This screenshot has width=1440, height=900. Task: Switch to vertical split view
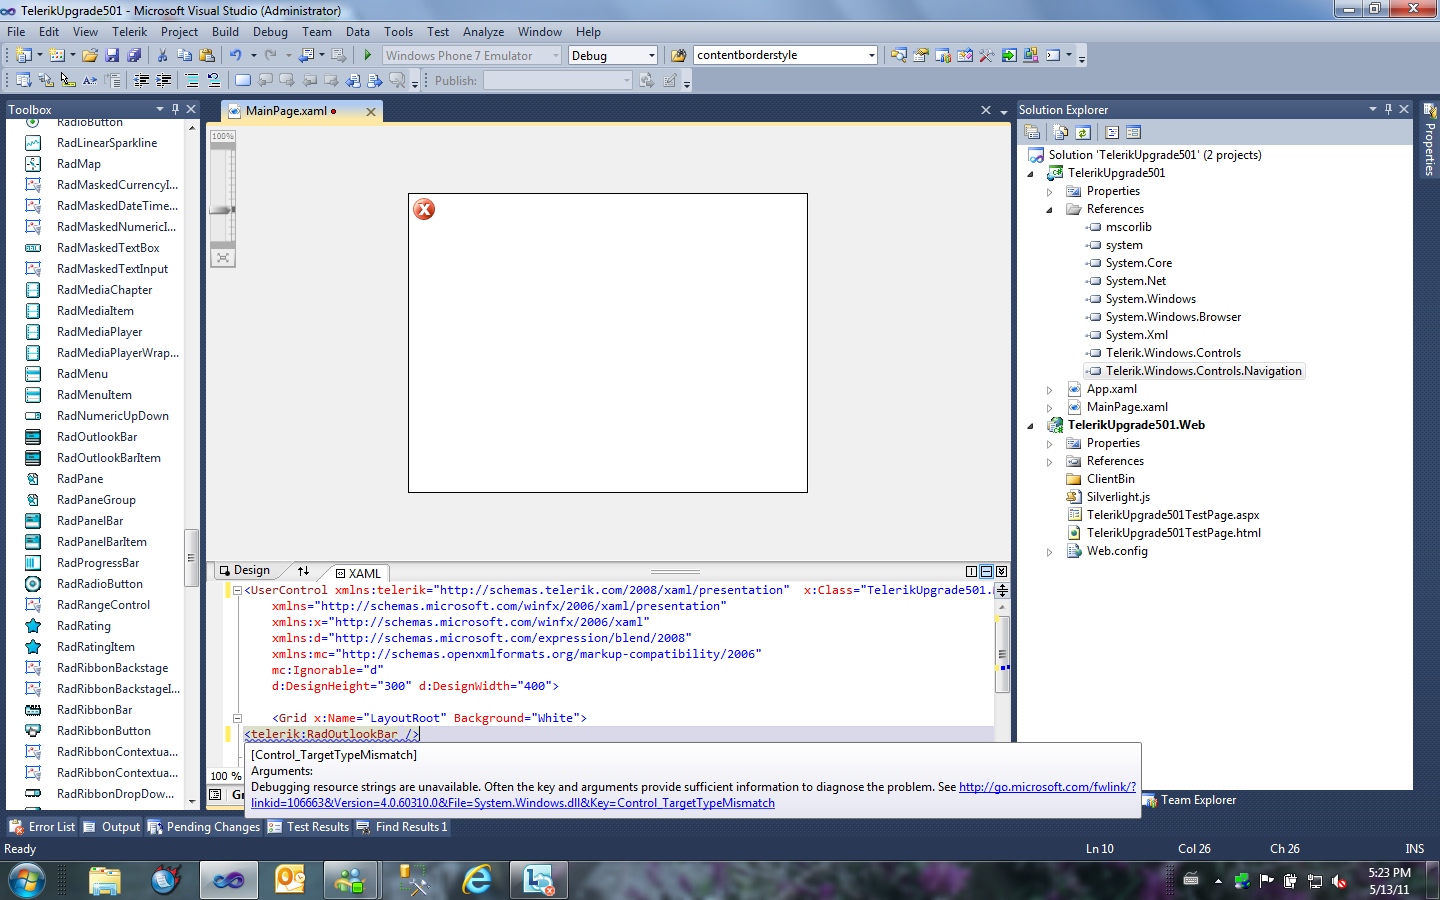pyautogui.click(x=971, y=571)
